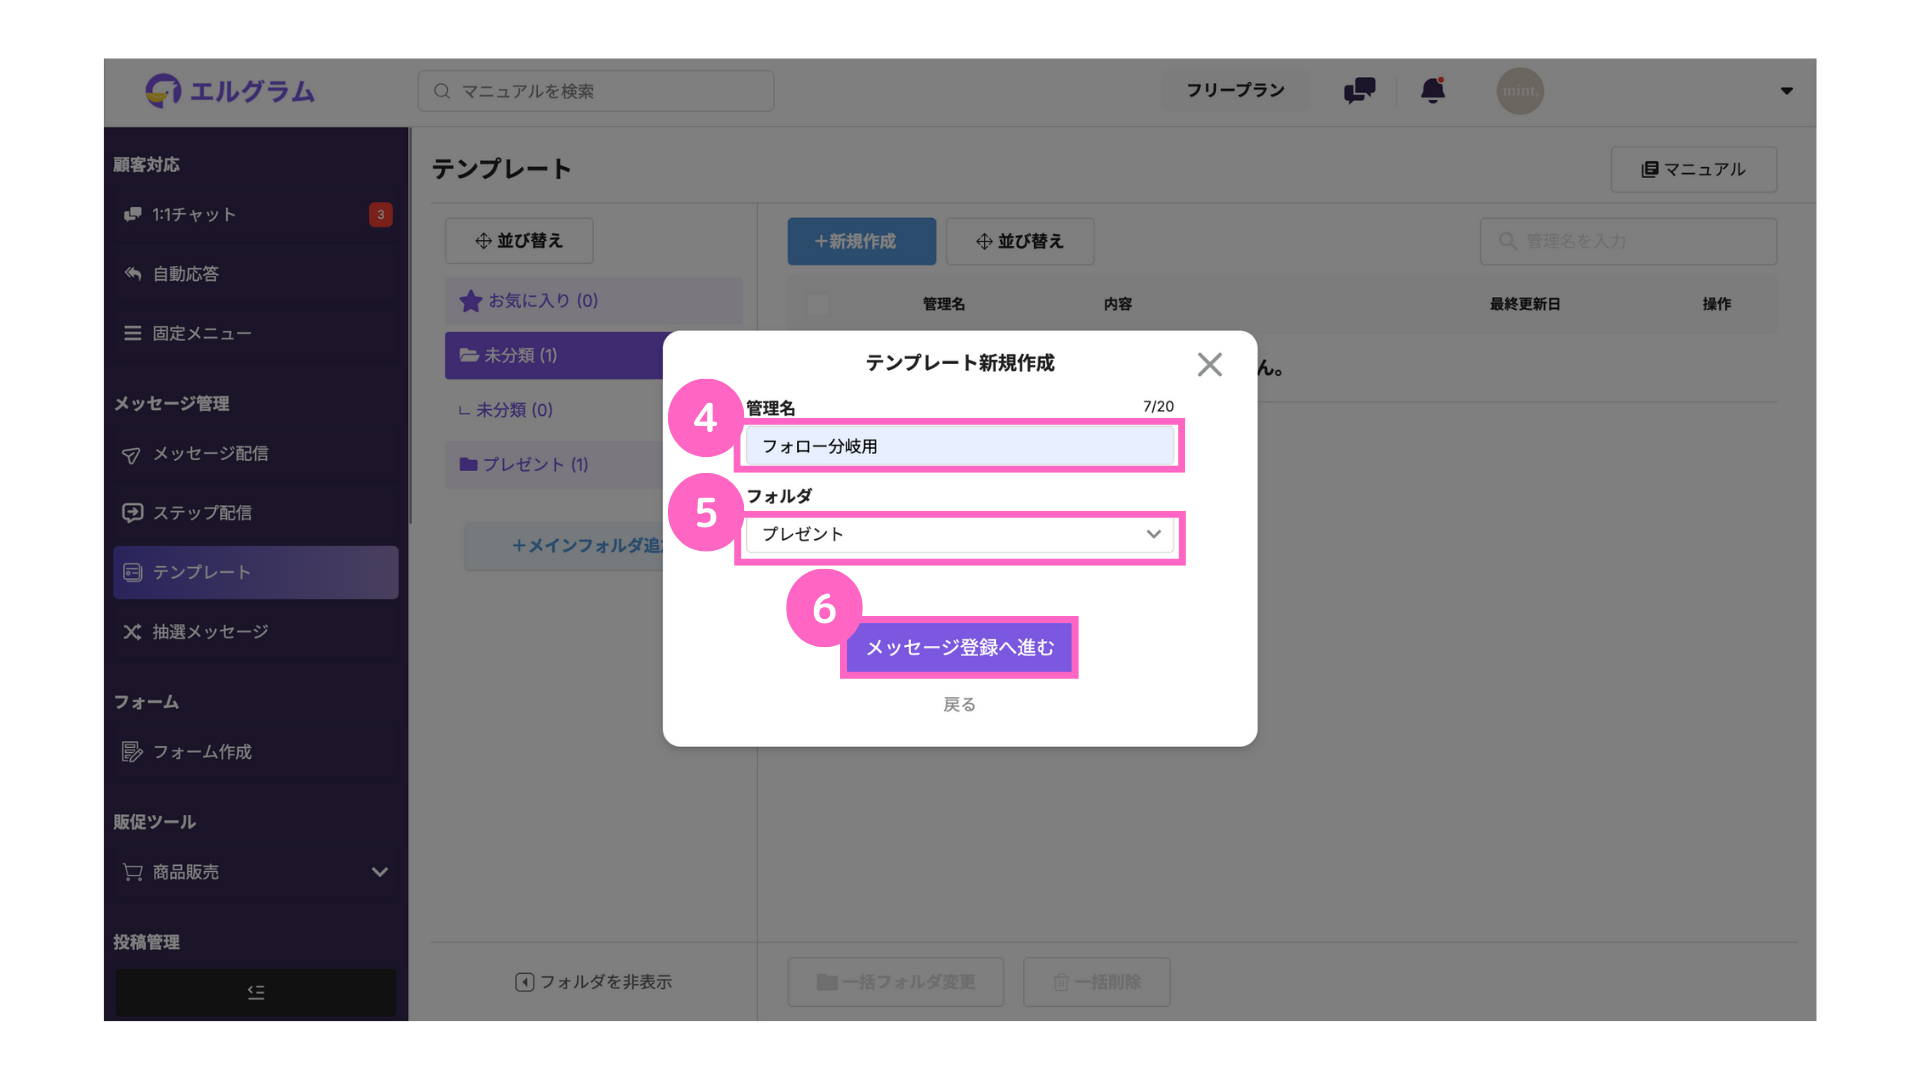Click the 戻る link
Screen dimensions: 1920x1080
[x=959, y=705]
